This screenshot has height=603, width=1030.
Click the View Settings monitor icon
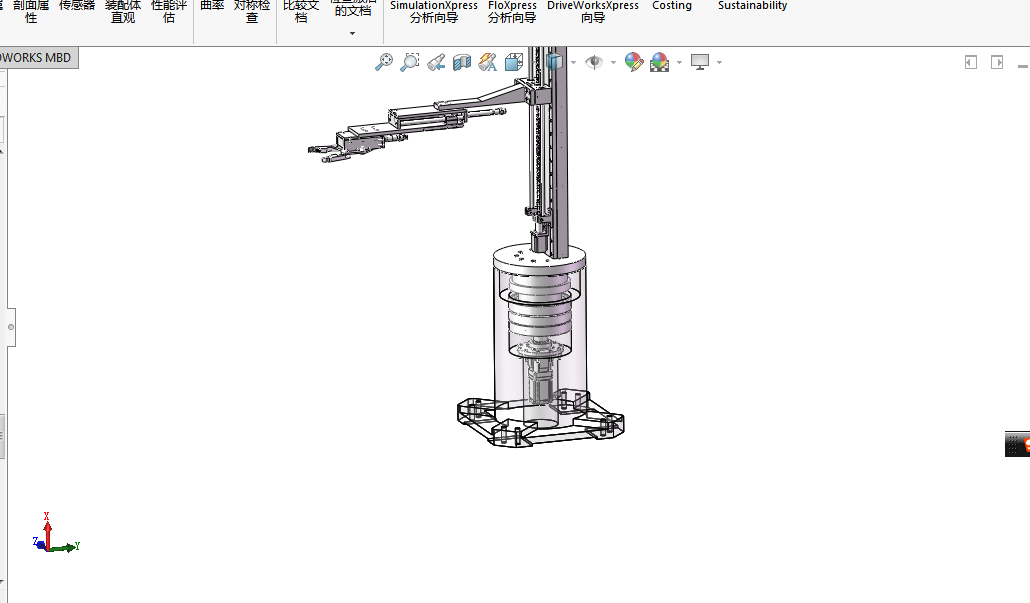(x=700, y=62)
